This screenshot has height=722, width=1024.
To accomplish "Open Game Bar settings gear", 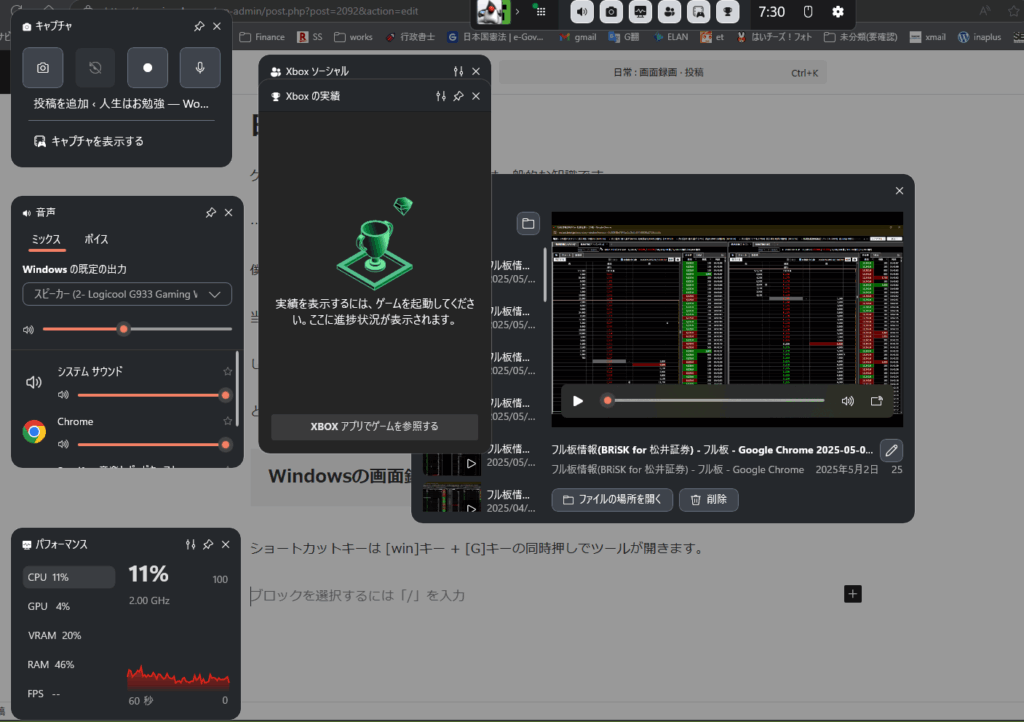I will pyautogui.click(x=838, y=12).
